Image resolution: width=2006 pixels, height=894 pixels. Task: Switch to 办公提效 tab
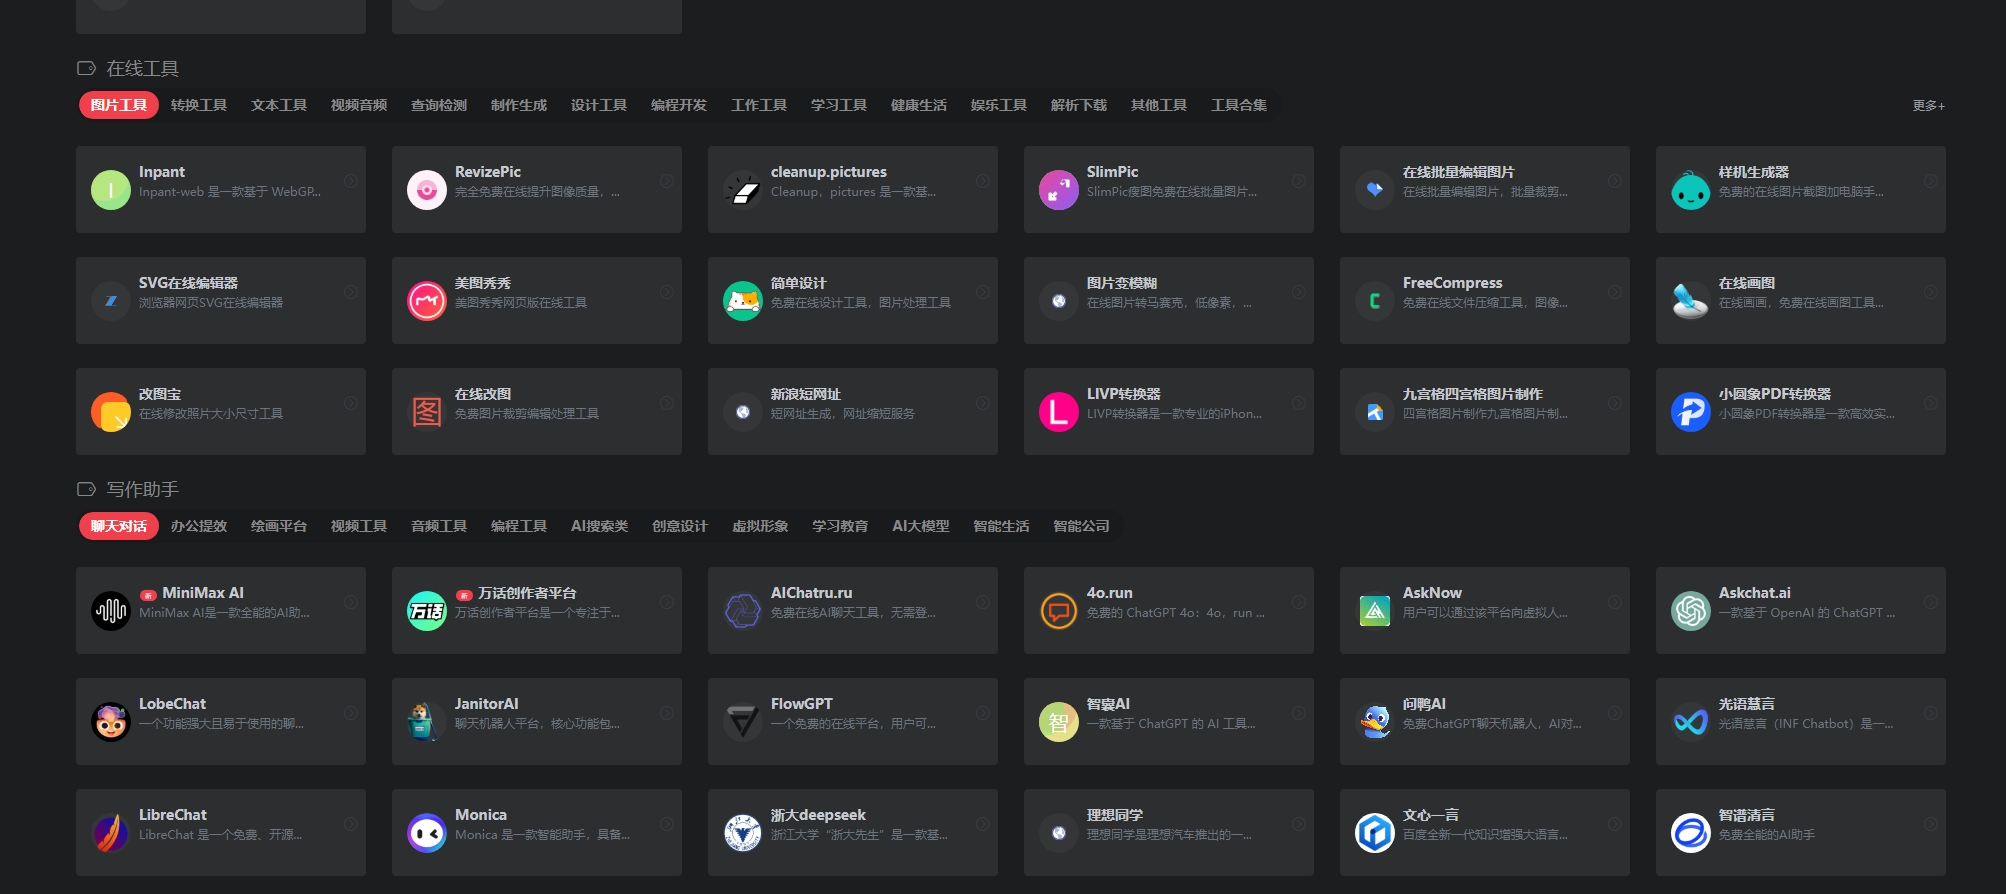point(199,526)
